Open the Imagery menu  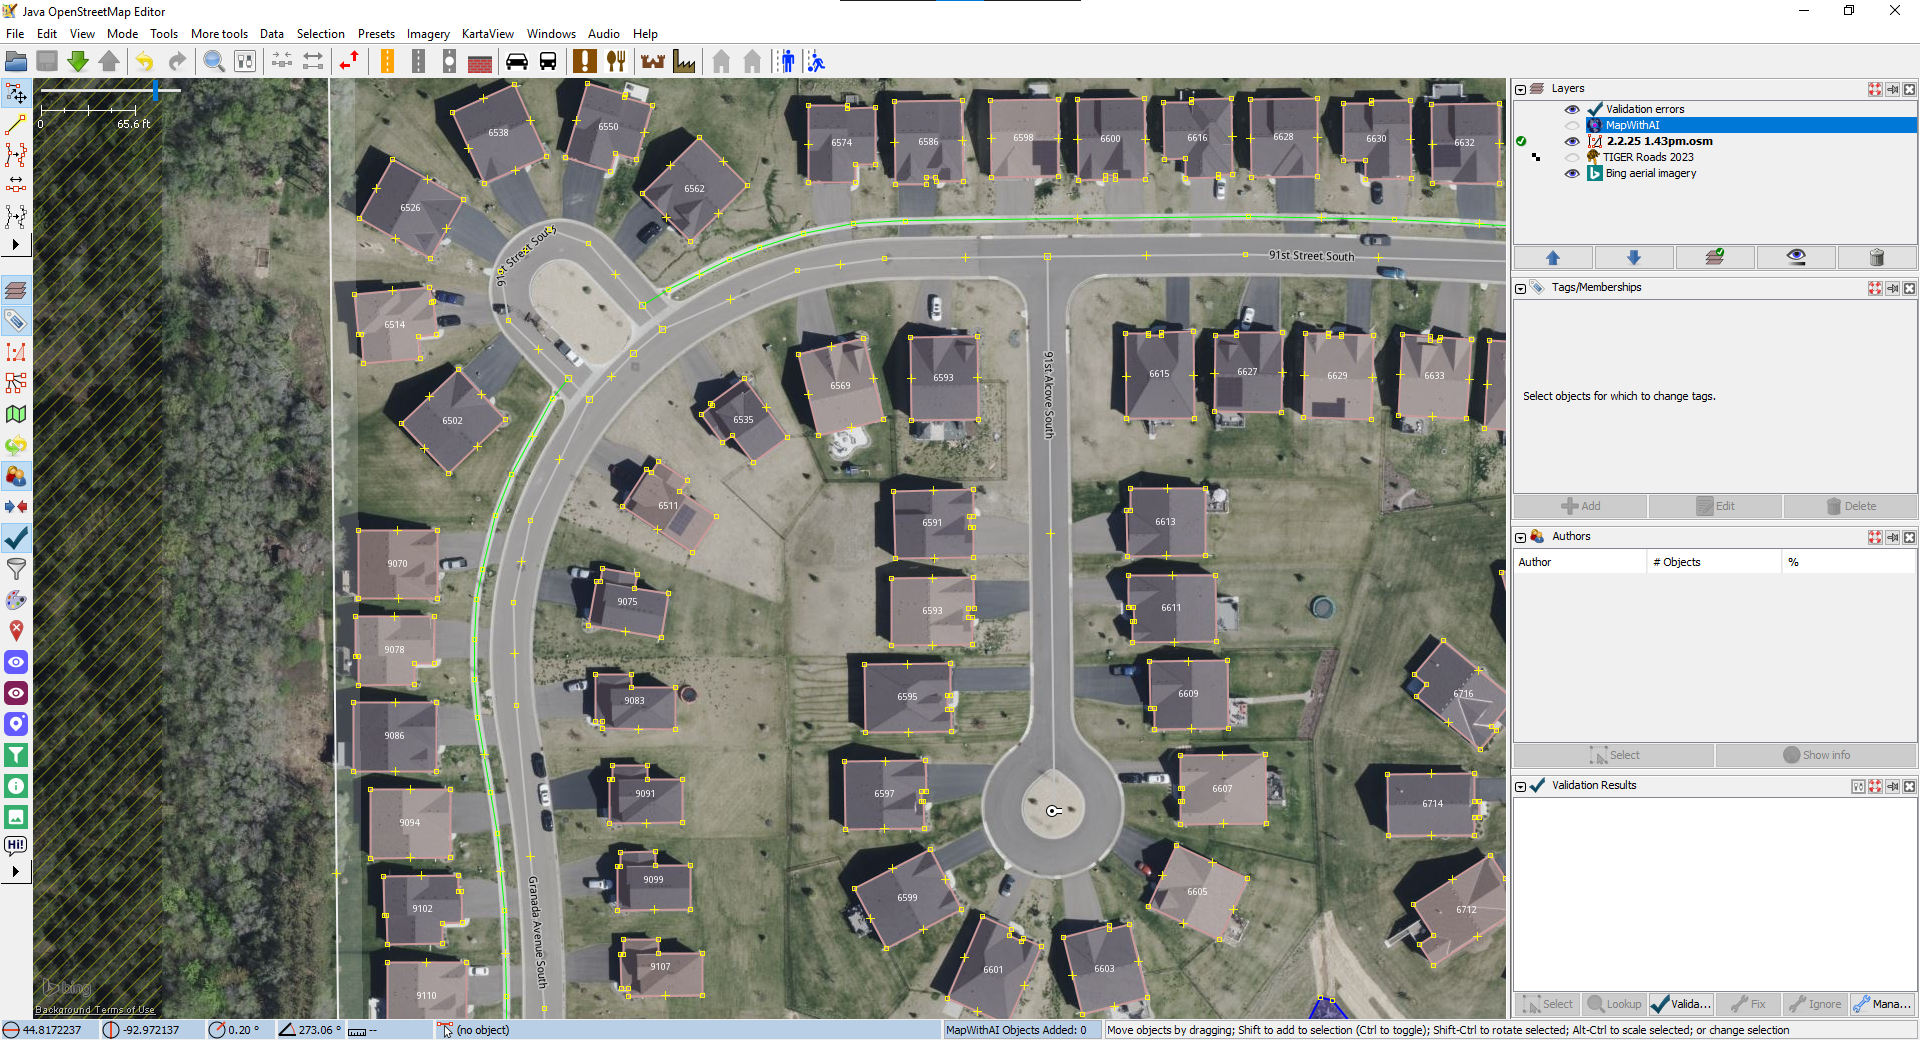[x=428, y=34]
